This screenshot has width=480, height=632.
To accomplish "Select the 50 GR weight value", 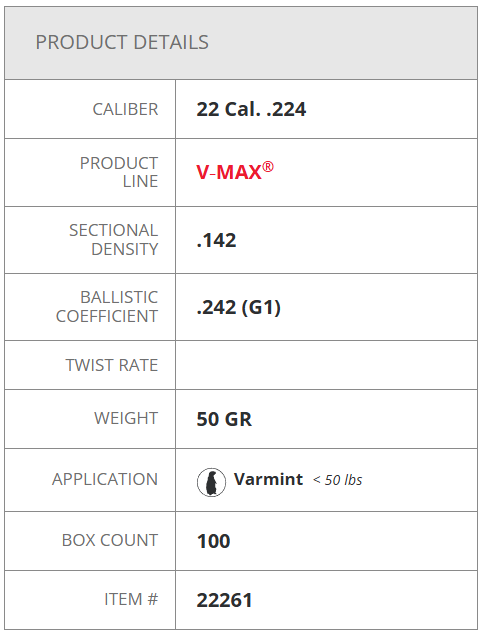I will [x=224, y=419].
